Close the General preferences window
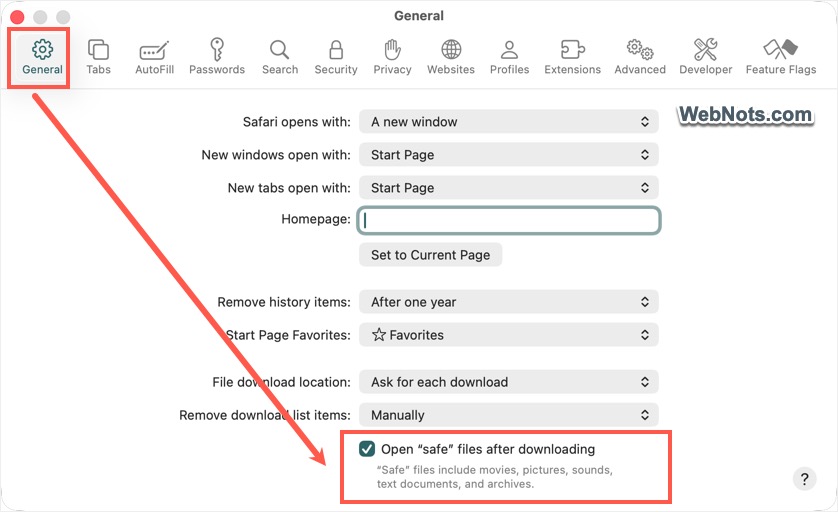The height and width of the screenshot is (512, 838). (17, 17)
